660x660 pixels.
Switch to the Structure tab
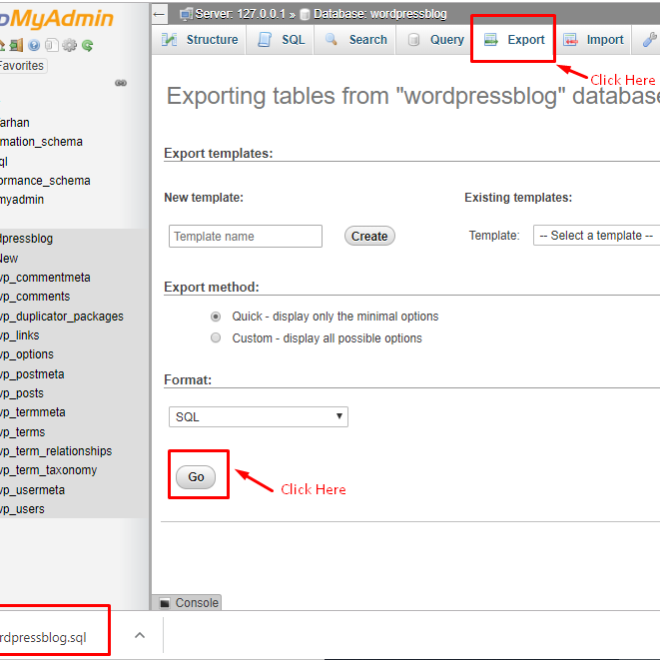point(199,40)
